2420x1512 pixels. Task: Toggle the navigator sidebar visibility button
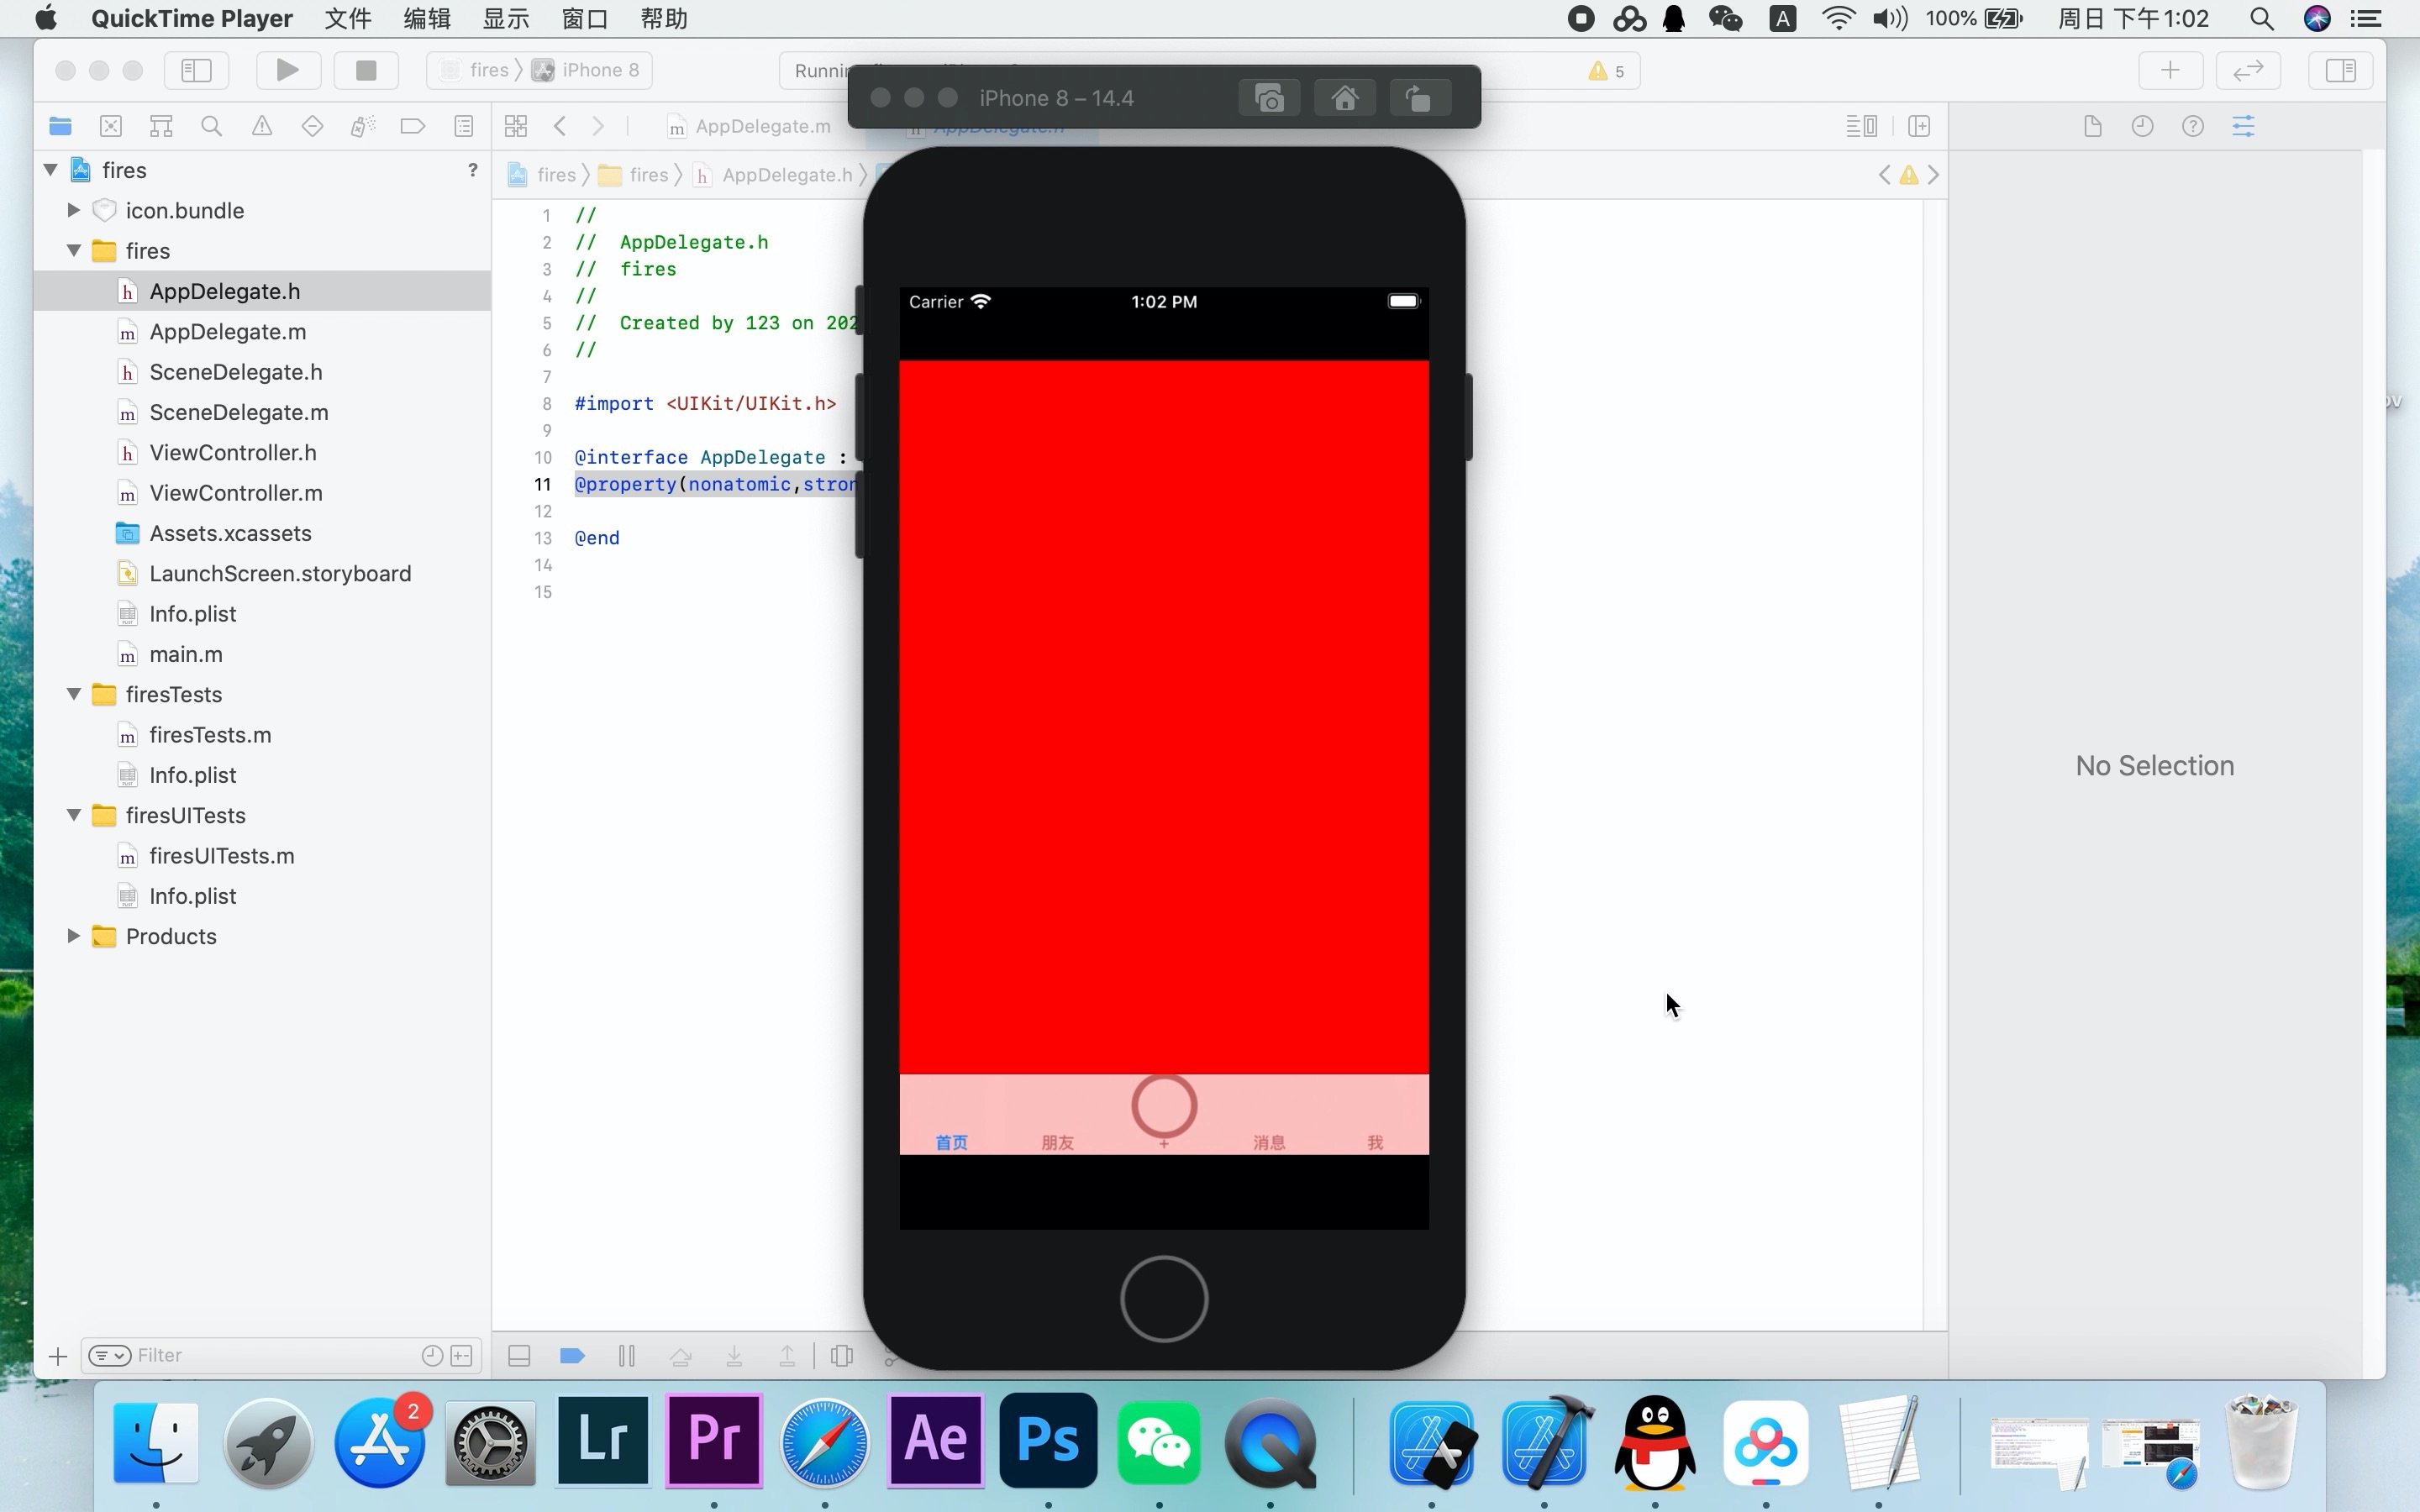pyautogui.click(x=196, y=70)
